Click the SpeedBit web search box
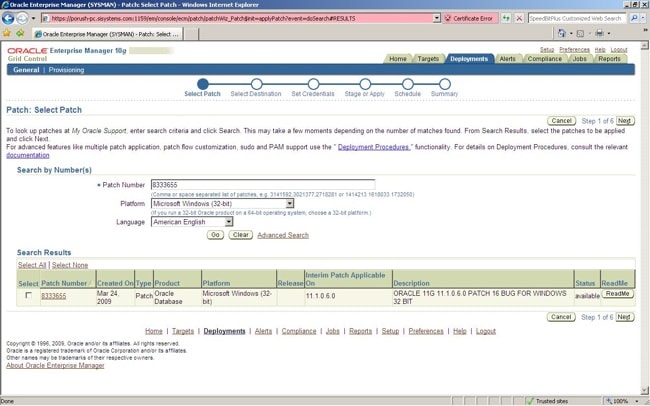This screenshot has height=406, width=650. coord(577,18)
